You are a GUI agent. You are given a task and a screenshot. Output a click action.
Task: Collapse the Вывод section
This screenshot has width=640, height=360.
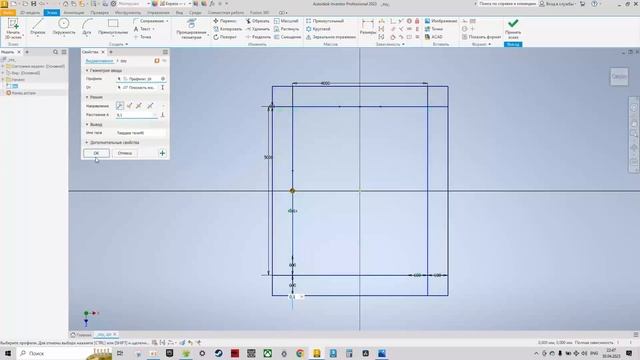[x=87, y=124]
